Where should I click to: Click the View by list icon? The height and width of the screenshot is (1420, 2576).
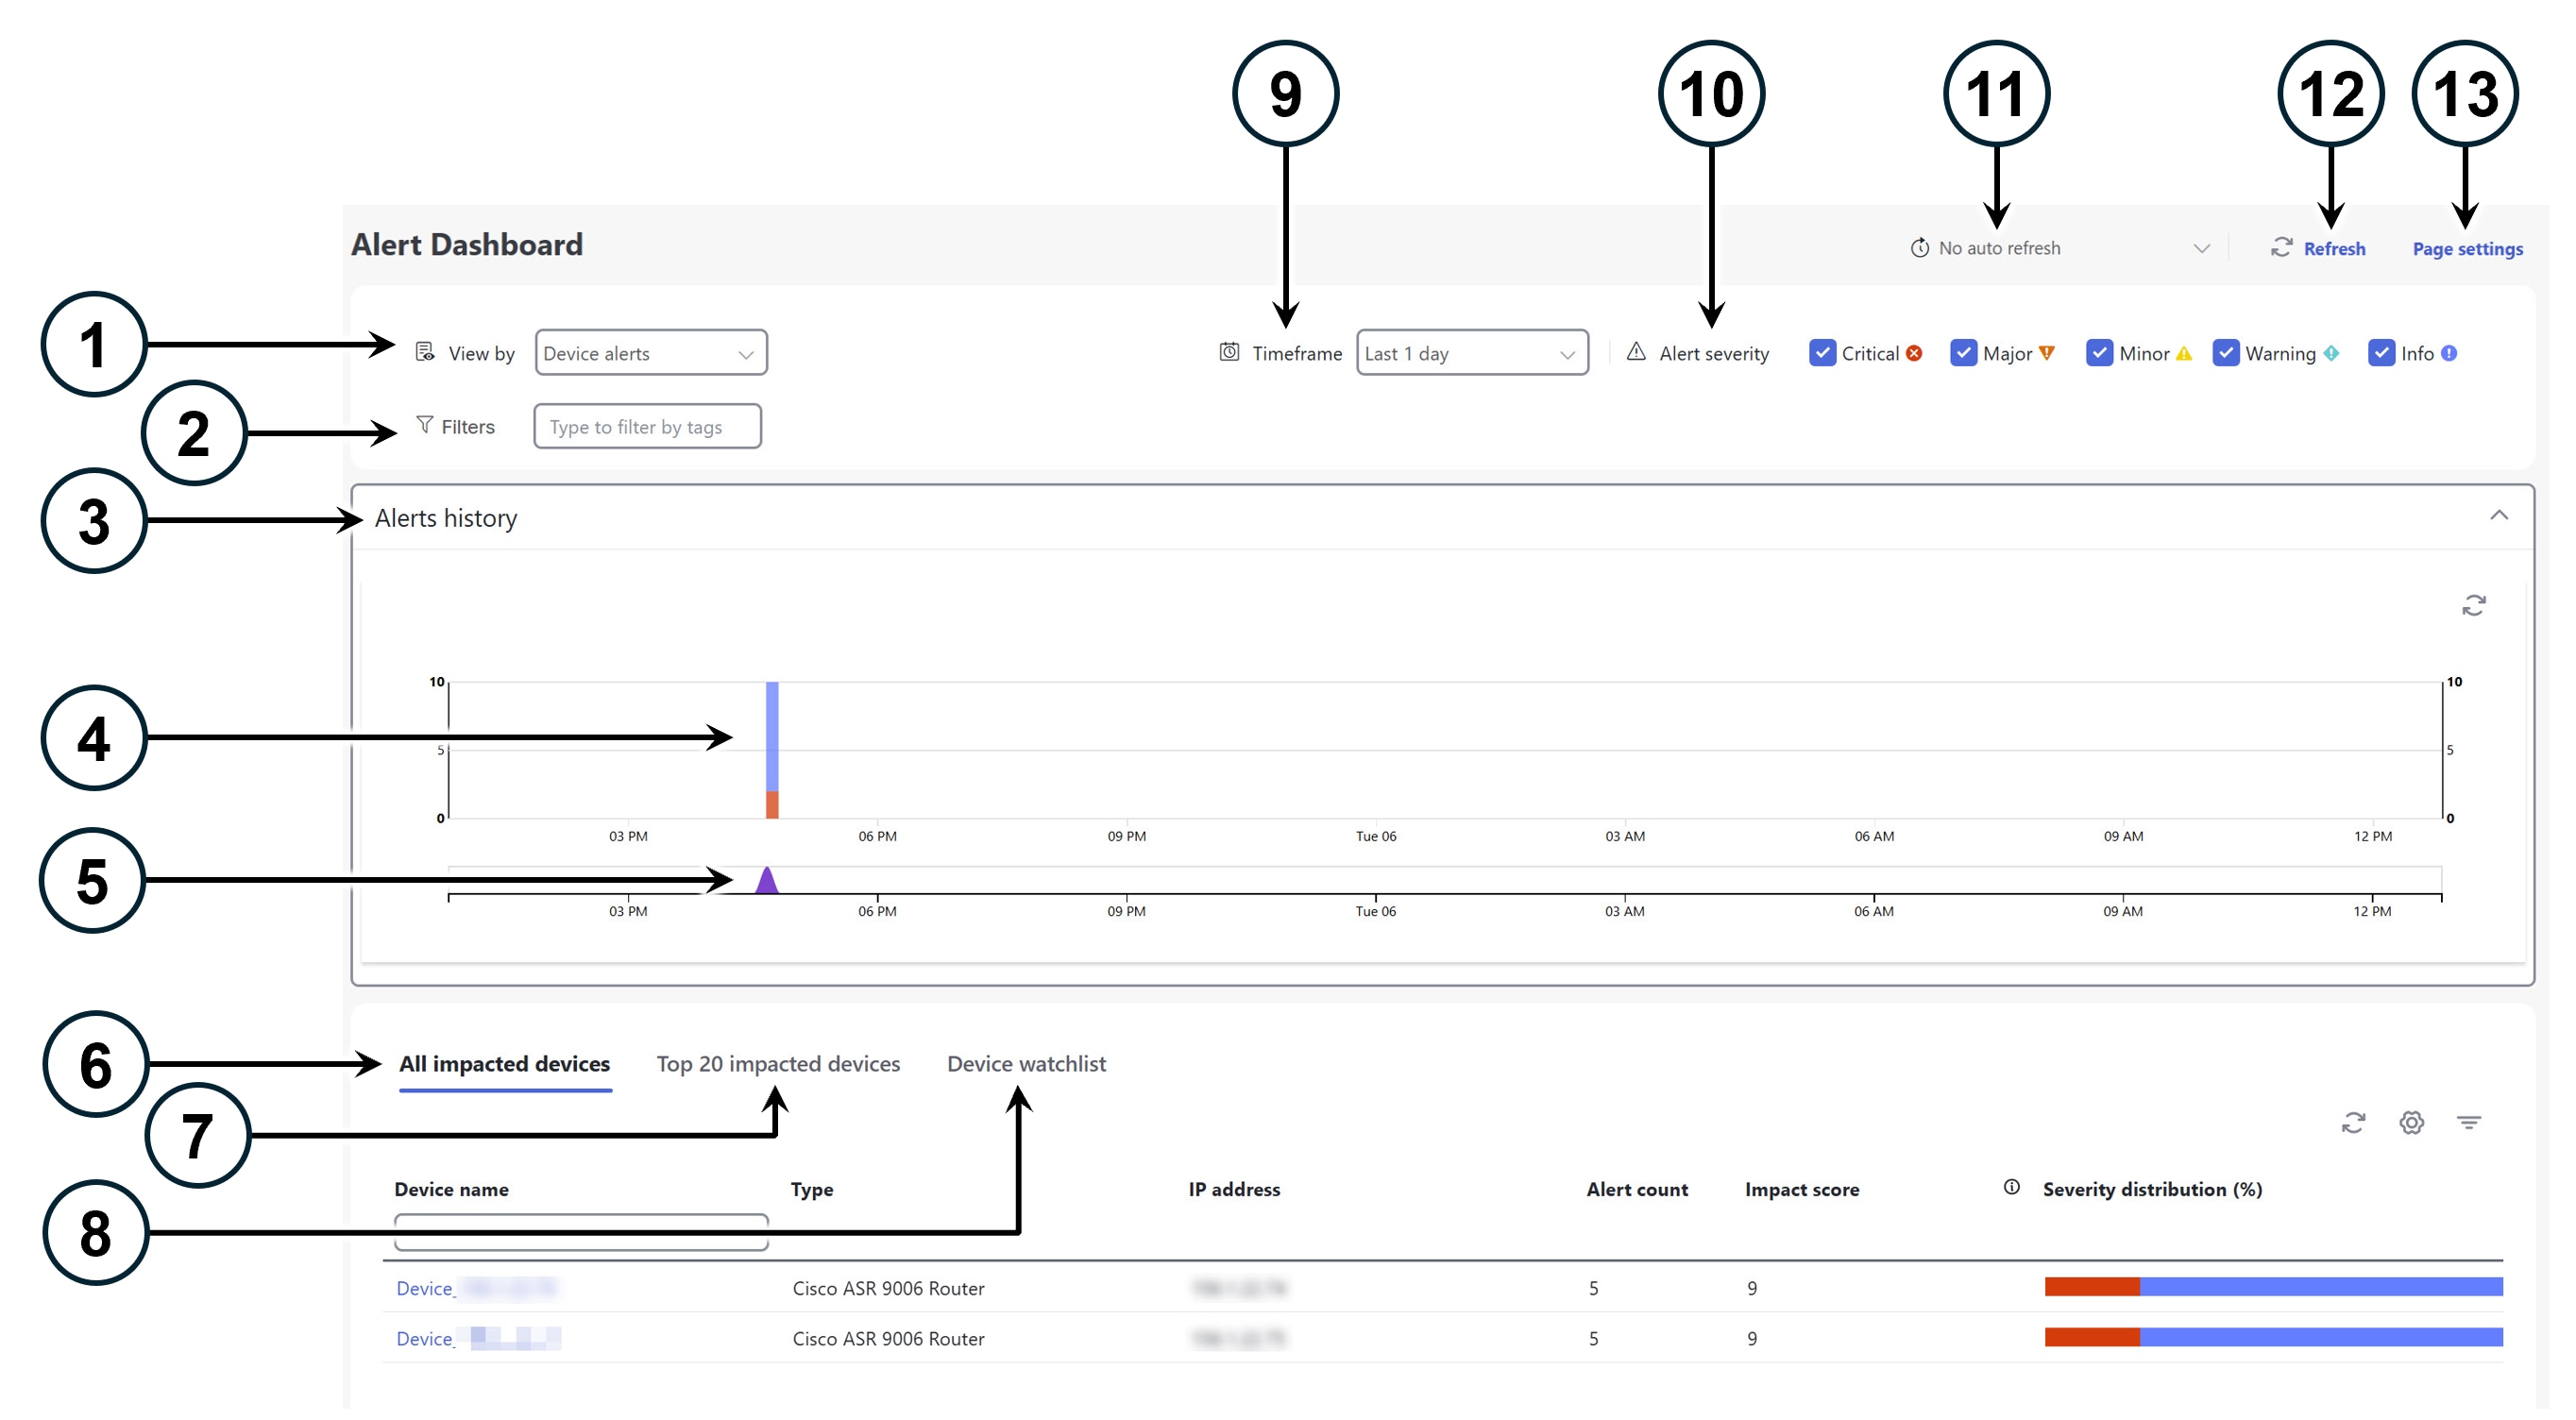pyautogui.click(x=425, y=352)
